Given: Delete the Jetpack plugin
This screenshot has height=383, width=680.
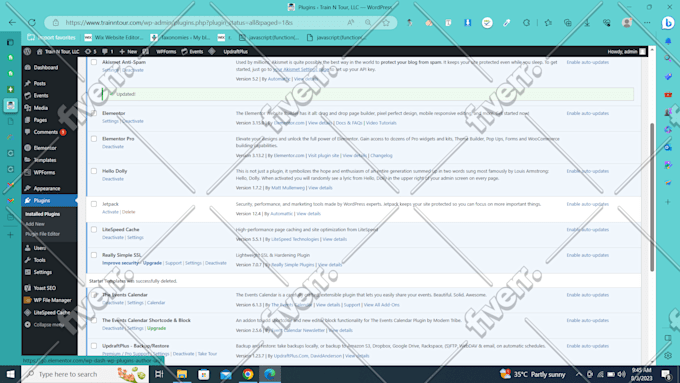Looking at the screenshot, I should [128, 212].
